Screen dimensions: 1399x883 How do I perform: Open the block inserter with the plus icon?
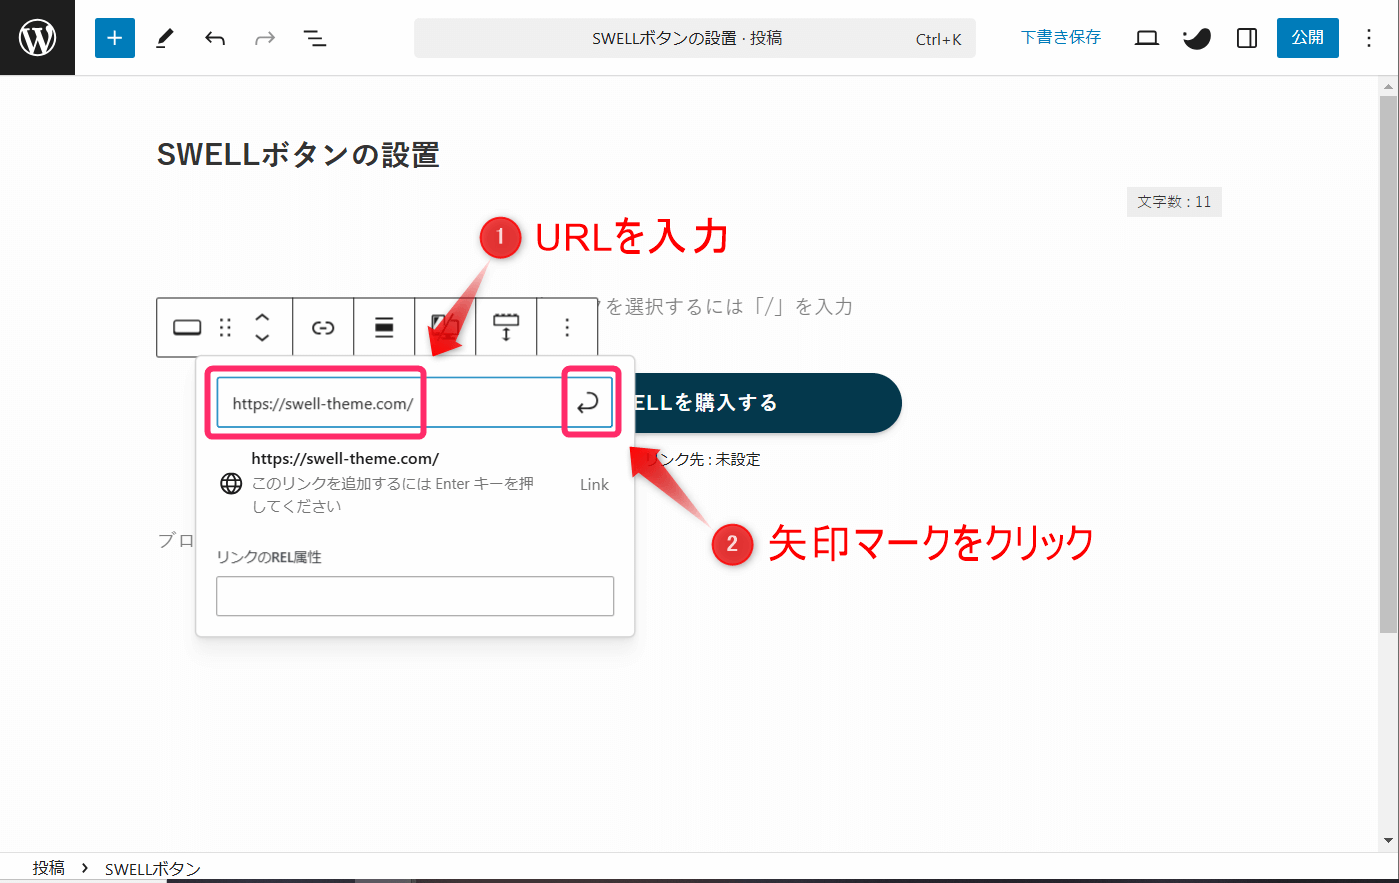pyautogui.click(x=114, y=37)
